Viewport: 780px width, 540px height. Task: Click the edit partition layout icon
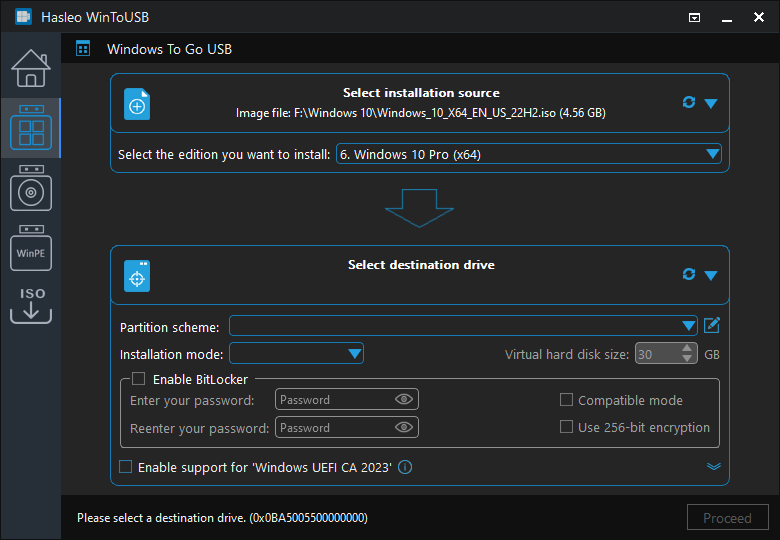click(x=712, y=326)
